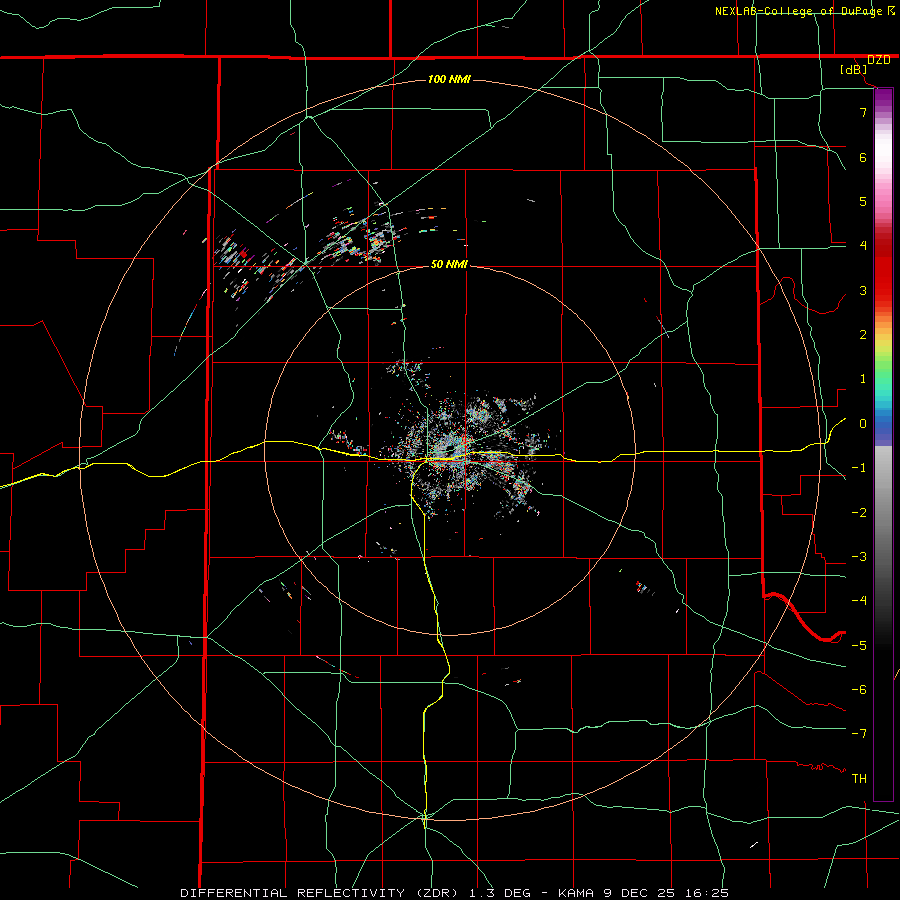Click the 3 dB scale label
This screenshot has height=900, width=900.
863,290
